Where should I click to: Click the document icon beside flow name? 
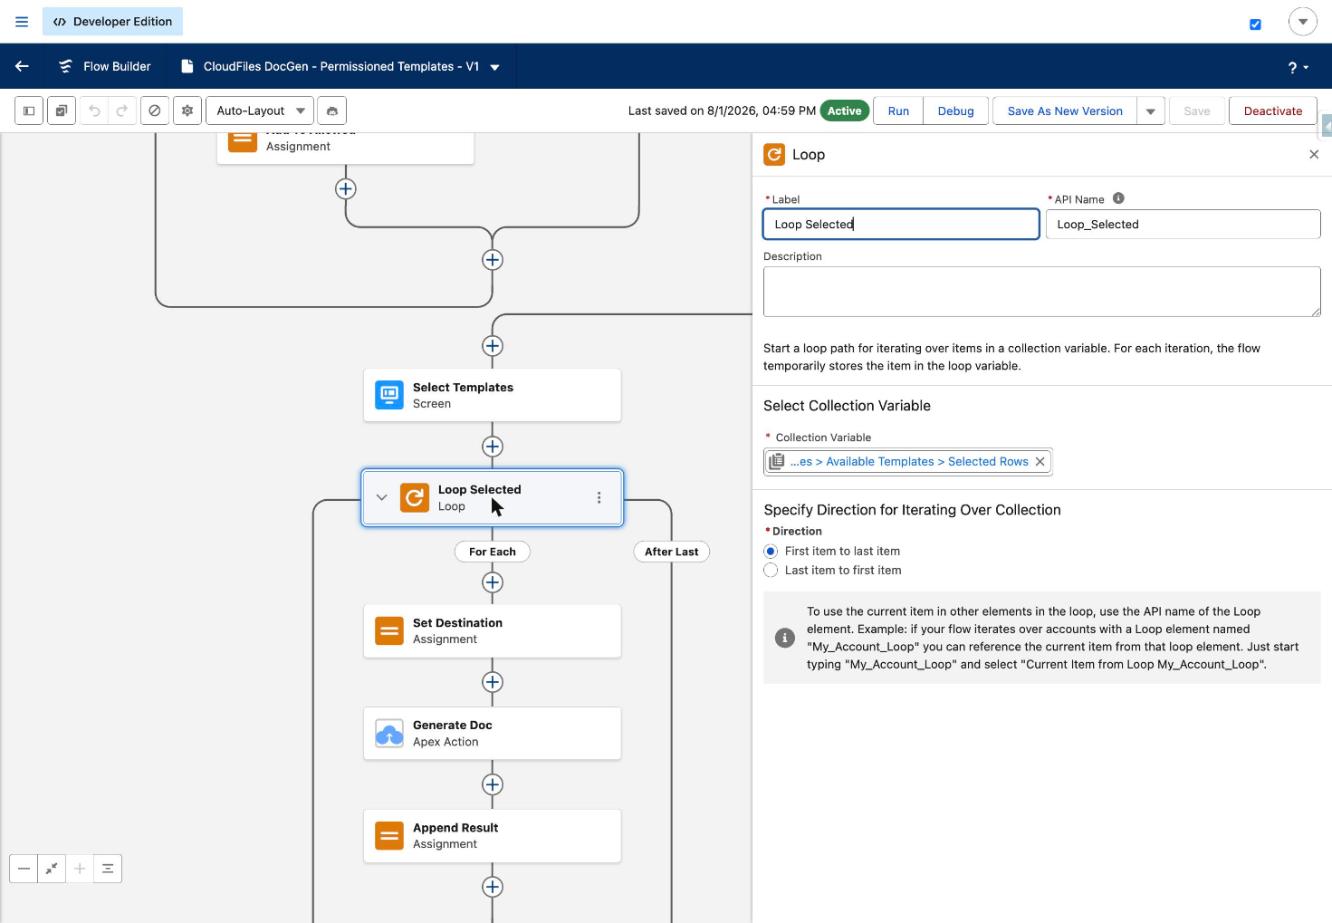point(187,66)
